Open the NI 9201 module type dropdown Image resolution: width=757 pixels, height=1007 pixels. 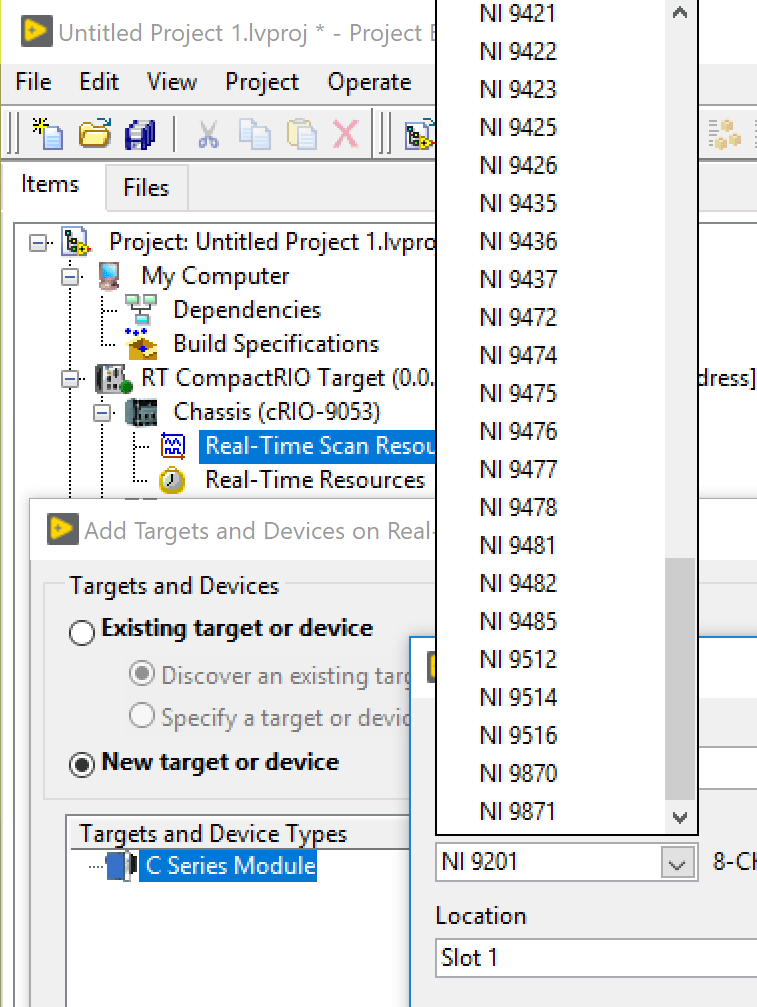pyautogui.click(x=677, y=863)
